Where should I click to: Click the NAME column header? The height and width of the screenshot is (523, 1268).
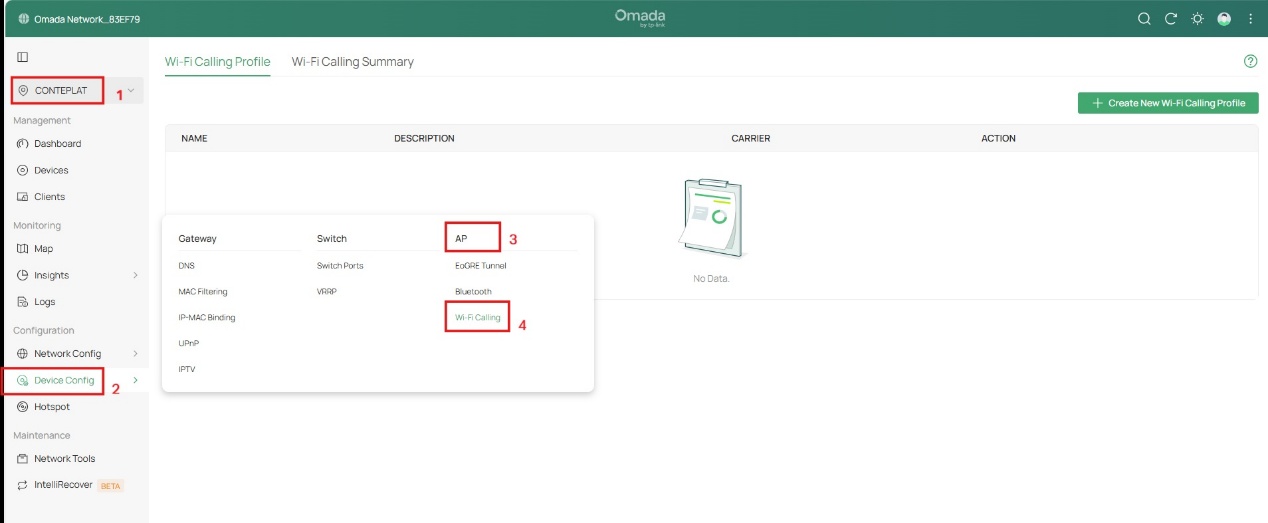coord(194,139)
